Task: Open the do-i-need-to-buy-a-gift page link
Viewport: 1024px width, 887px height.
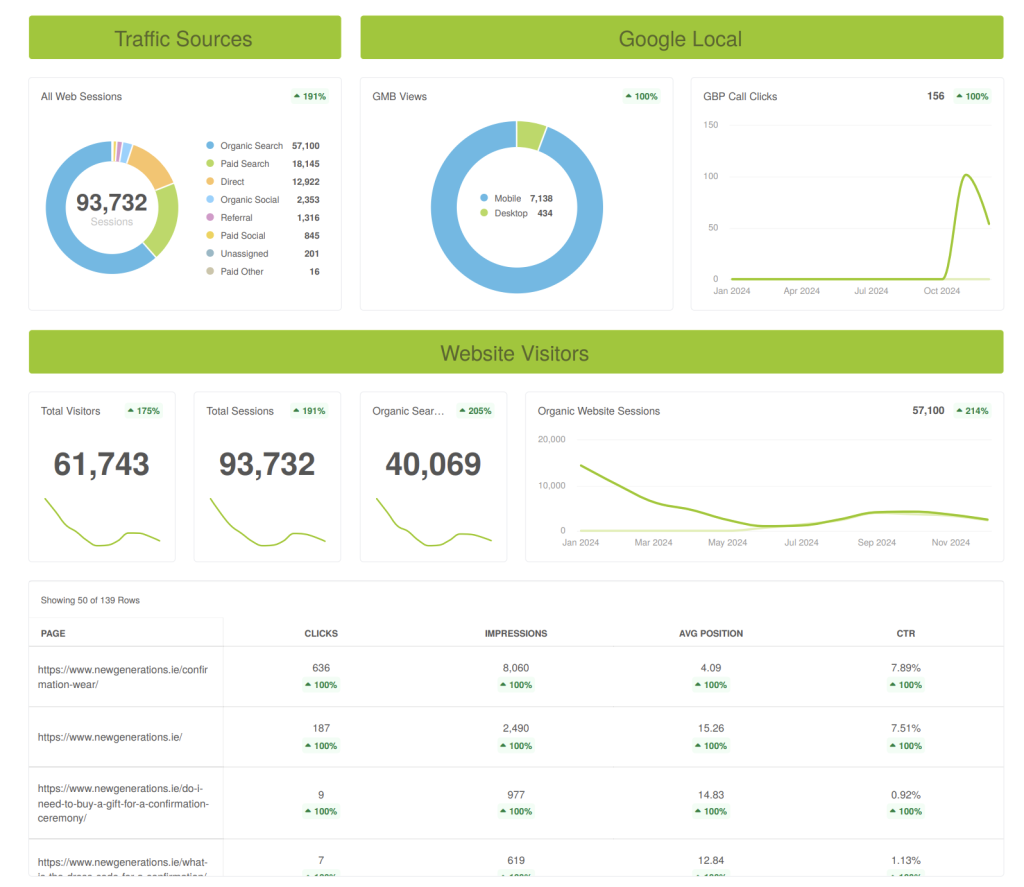Action: pos(123,803)
